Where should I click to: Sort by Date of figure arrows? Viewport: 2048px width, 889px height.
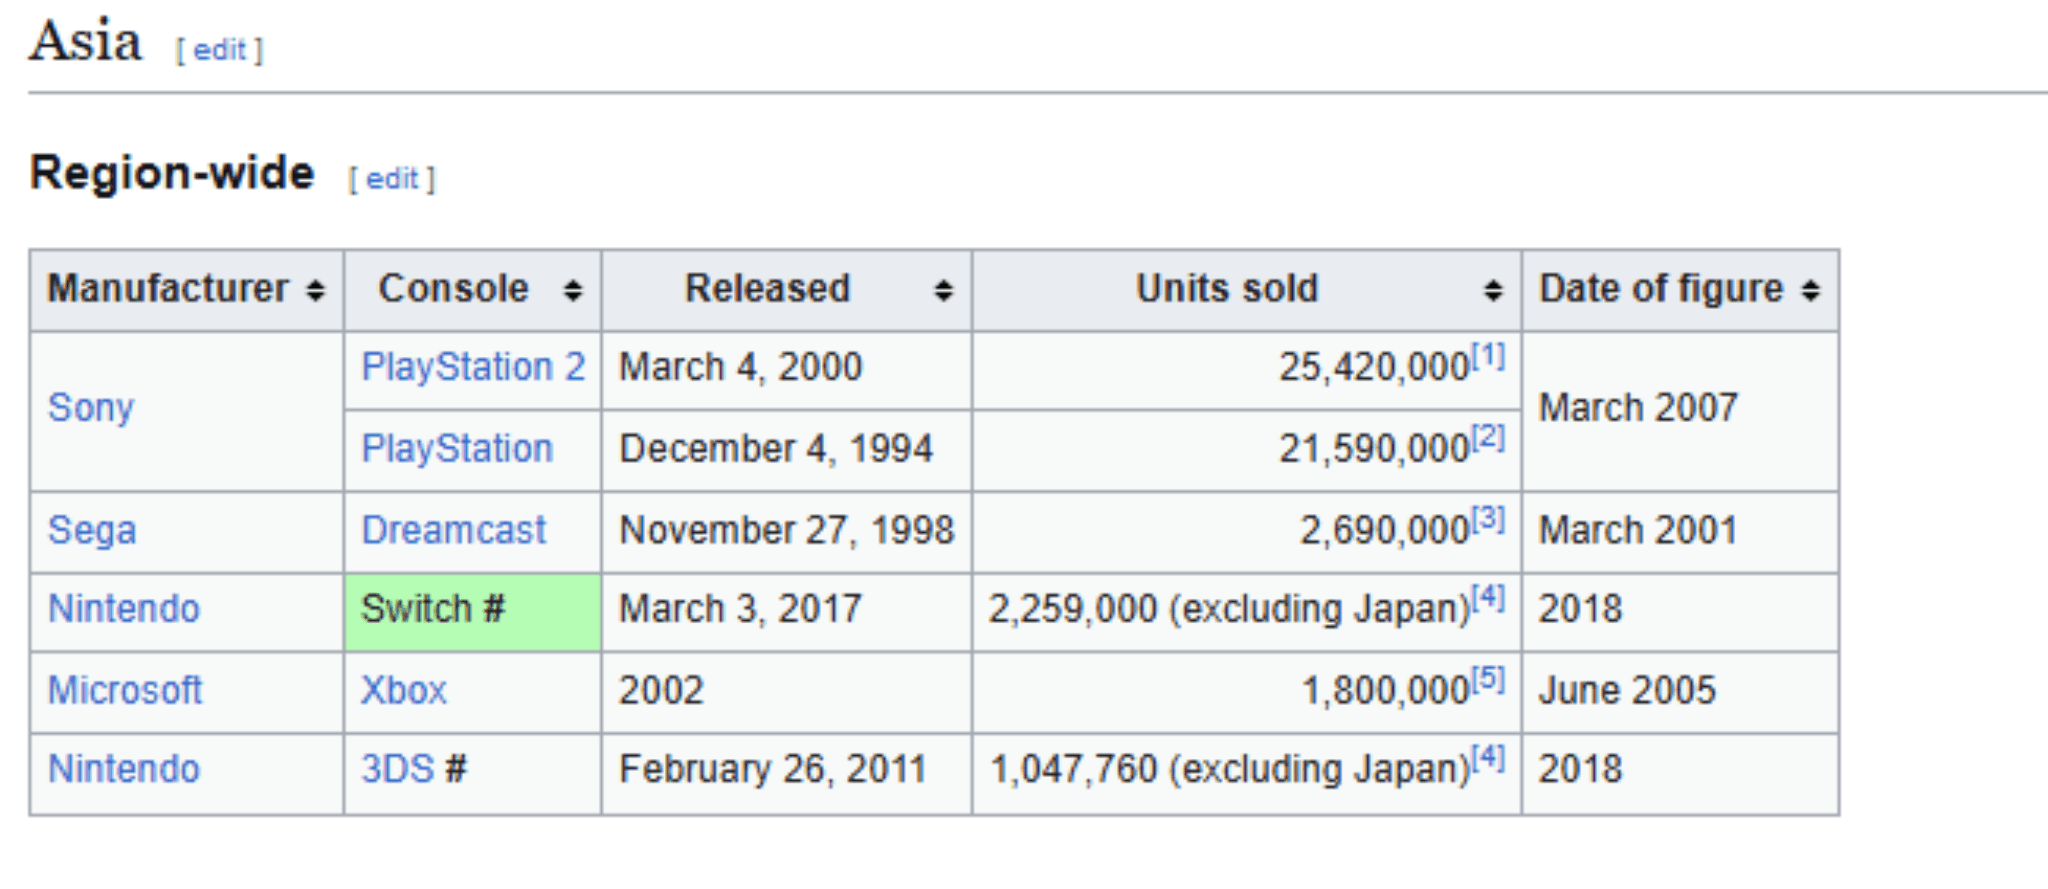(1810, 290)
